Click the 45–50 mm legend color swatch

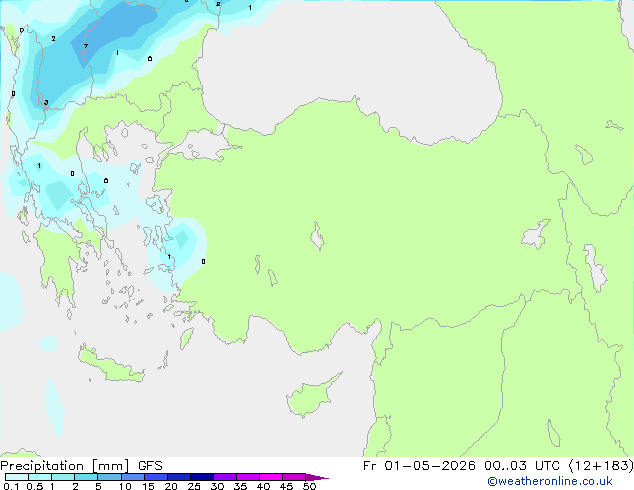pyautogui.click(x=294, y=477)
